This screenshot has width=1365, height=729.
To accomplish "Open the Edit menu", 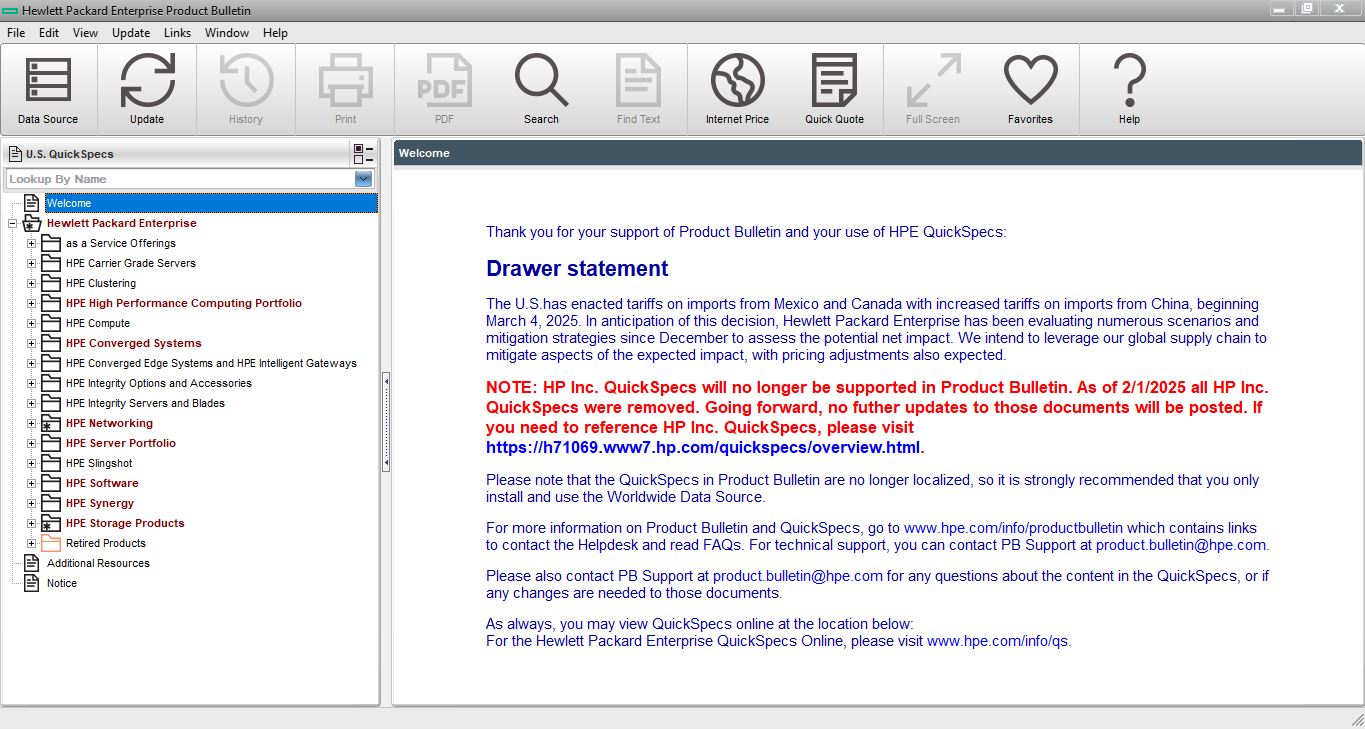I will pyautogui.click(x=49, y=33).
